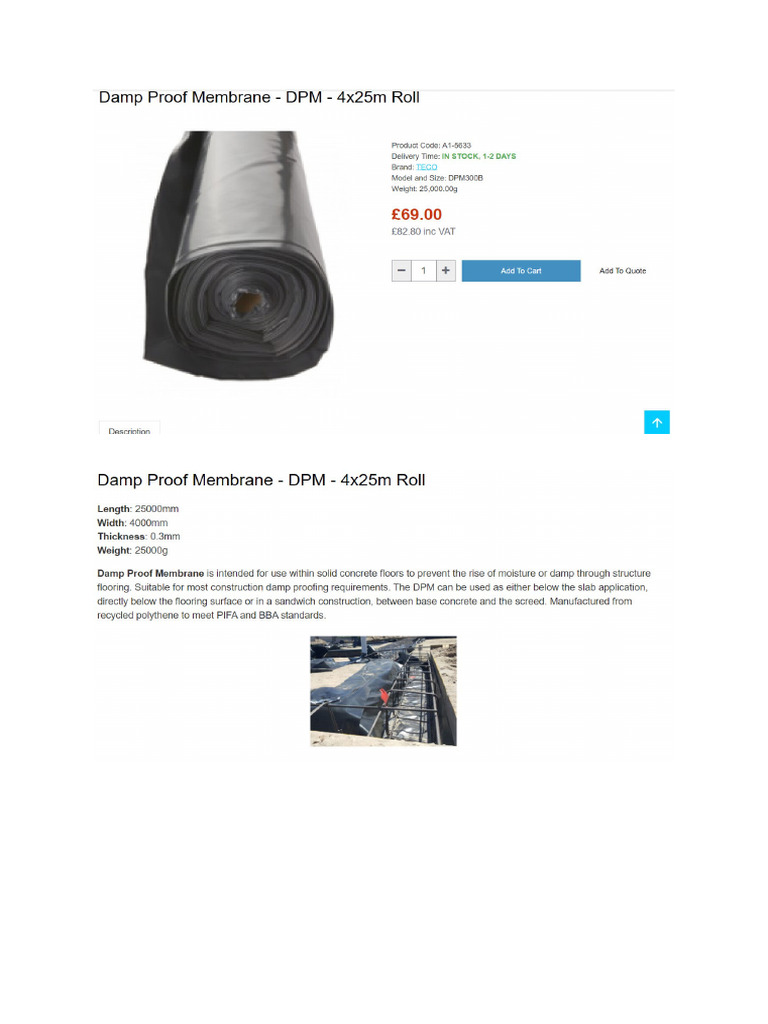
Task: Click the Thickness 0.3mm specification line
Action: [138, 536]
